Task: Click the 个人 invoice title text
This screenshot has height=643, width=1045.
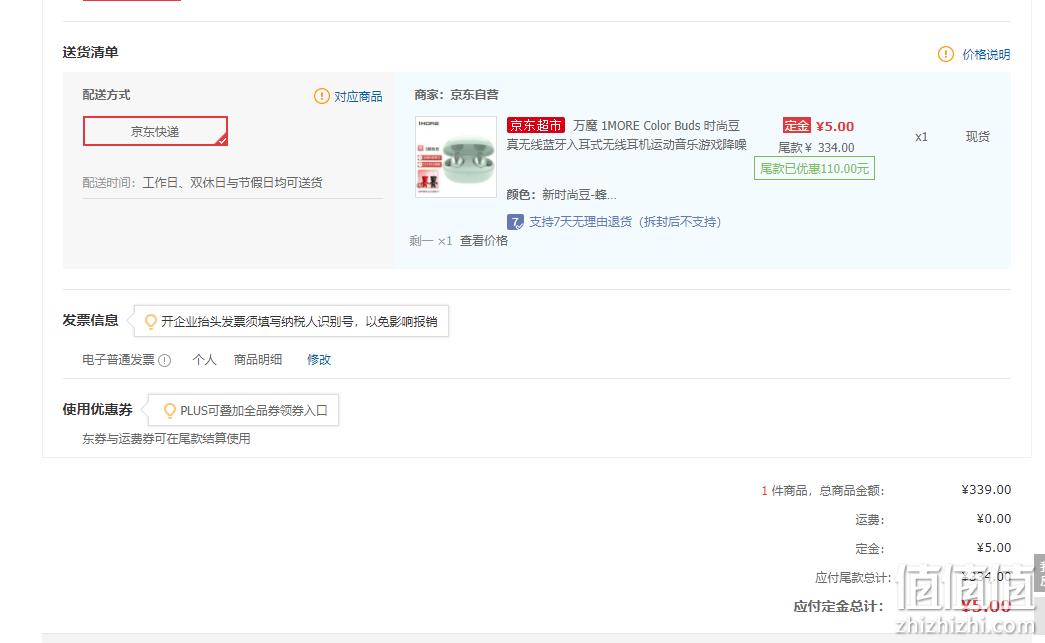Action: (x=204, y=360)
